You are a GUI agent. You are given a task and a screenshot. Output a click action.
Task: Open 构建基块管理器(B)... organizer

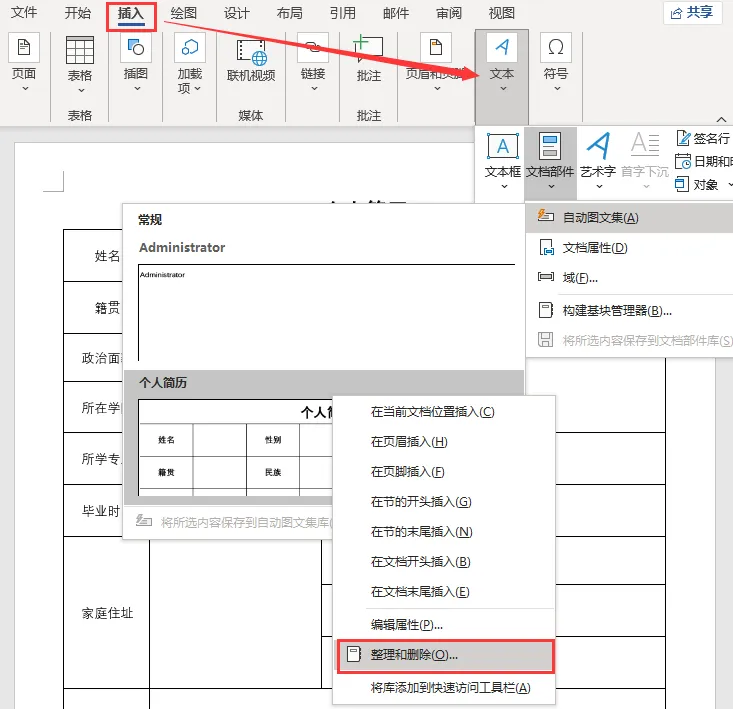(x=629, y=310)
